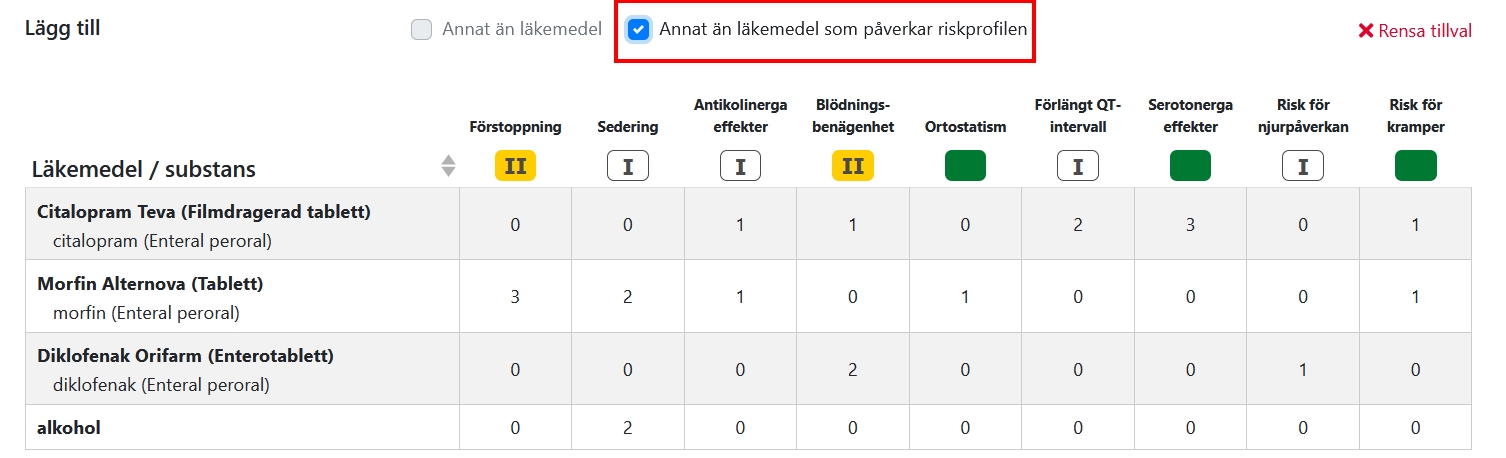
Task: Enable the 'Annat än läkemedel' checkbox
Action: coord(421,30)
